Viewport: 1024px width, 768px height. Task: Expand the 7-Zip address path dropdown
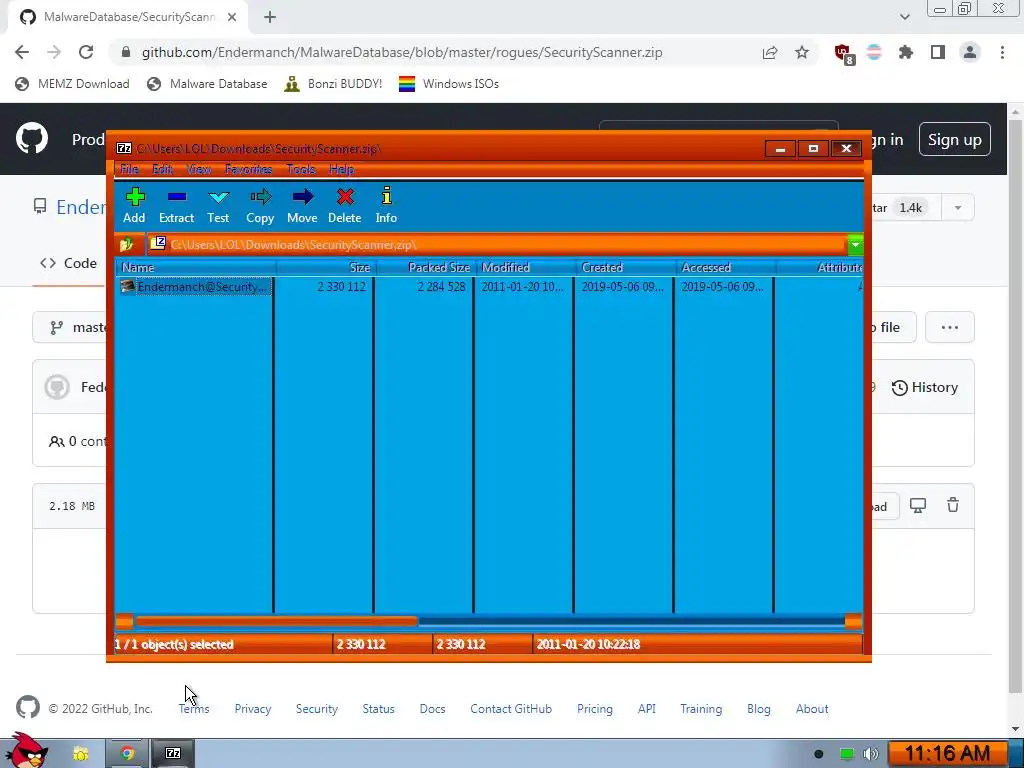point(855,245)
